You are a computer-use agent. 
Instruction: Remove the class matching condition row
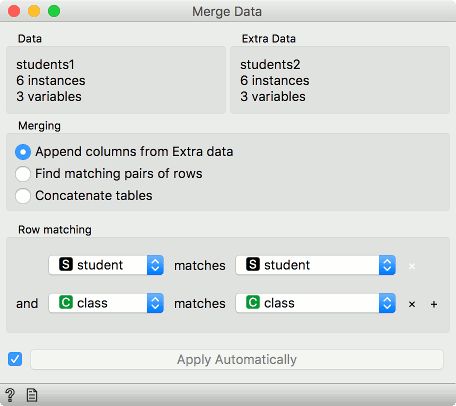point(412,304)
